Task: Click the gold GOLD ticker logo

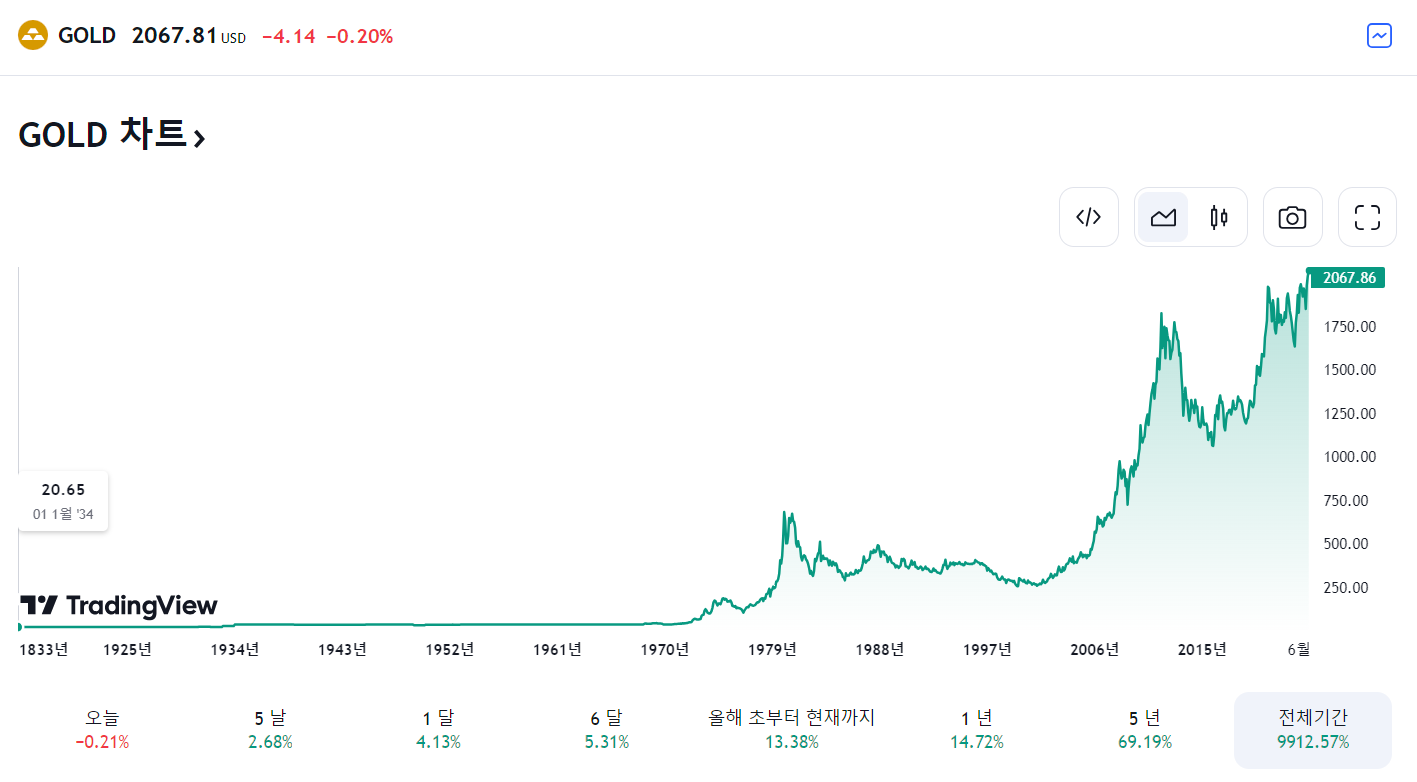Action: (31, 35)
